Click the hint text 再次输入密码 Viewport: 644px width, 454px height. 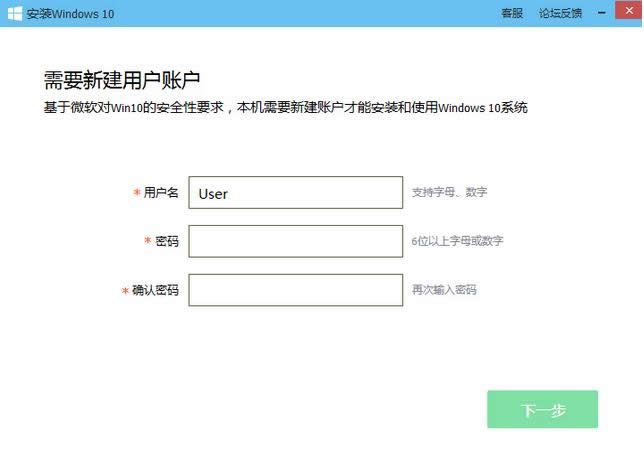(444, 290)
